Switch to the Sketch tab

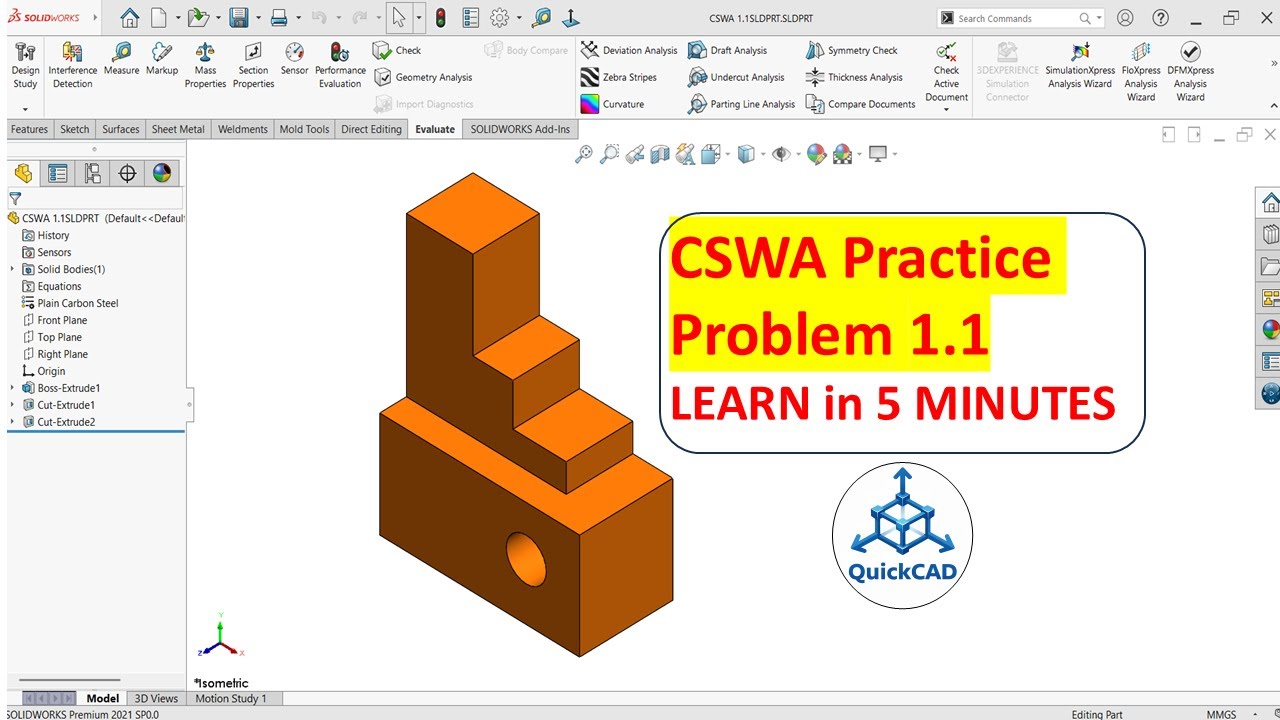[74, 129]
